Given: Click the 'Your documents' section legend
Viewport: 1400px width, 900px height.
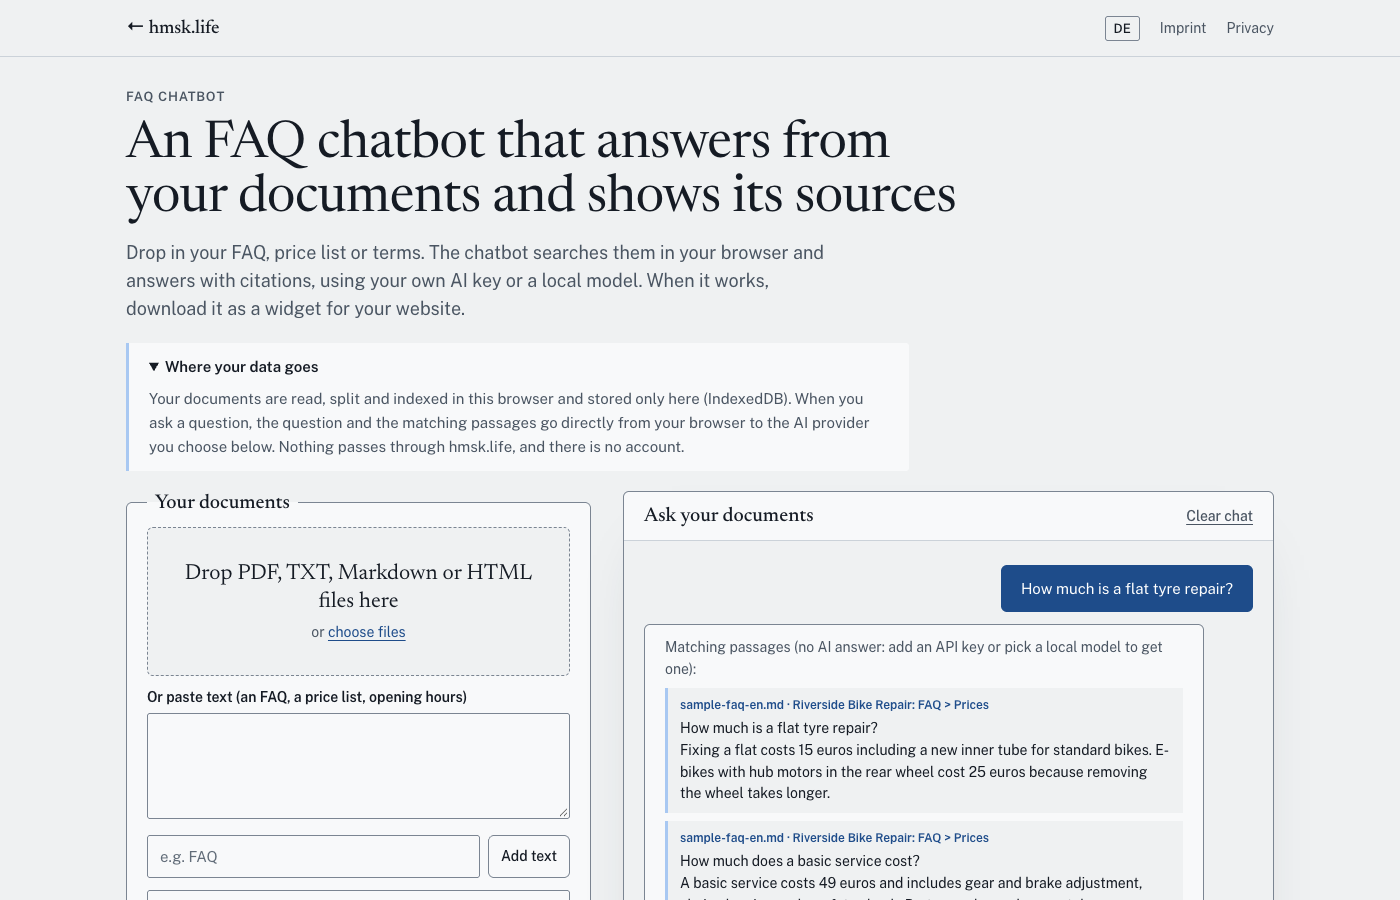Looking at the screenshot, I should pyautogui.click(x=222, y=502).
